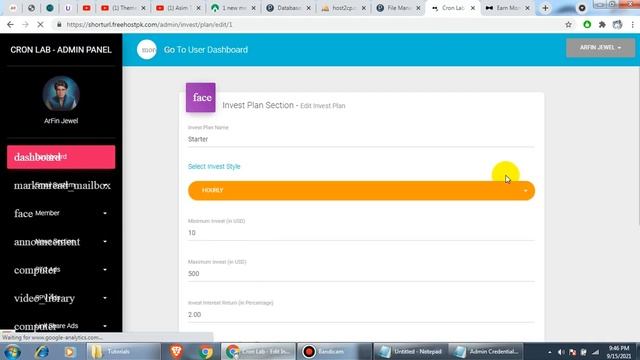This screenshot has height=360, width=640.
Task: Click the network signal tray icon
Action: pyautogui.click(x=596, y=352)
